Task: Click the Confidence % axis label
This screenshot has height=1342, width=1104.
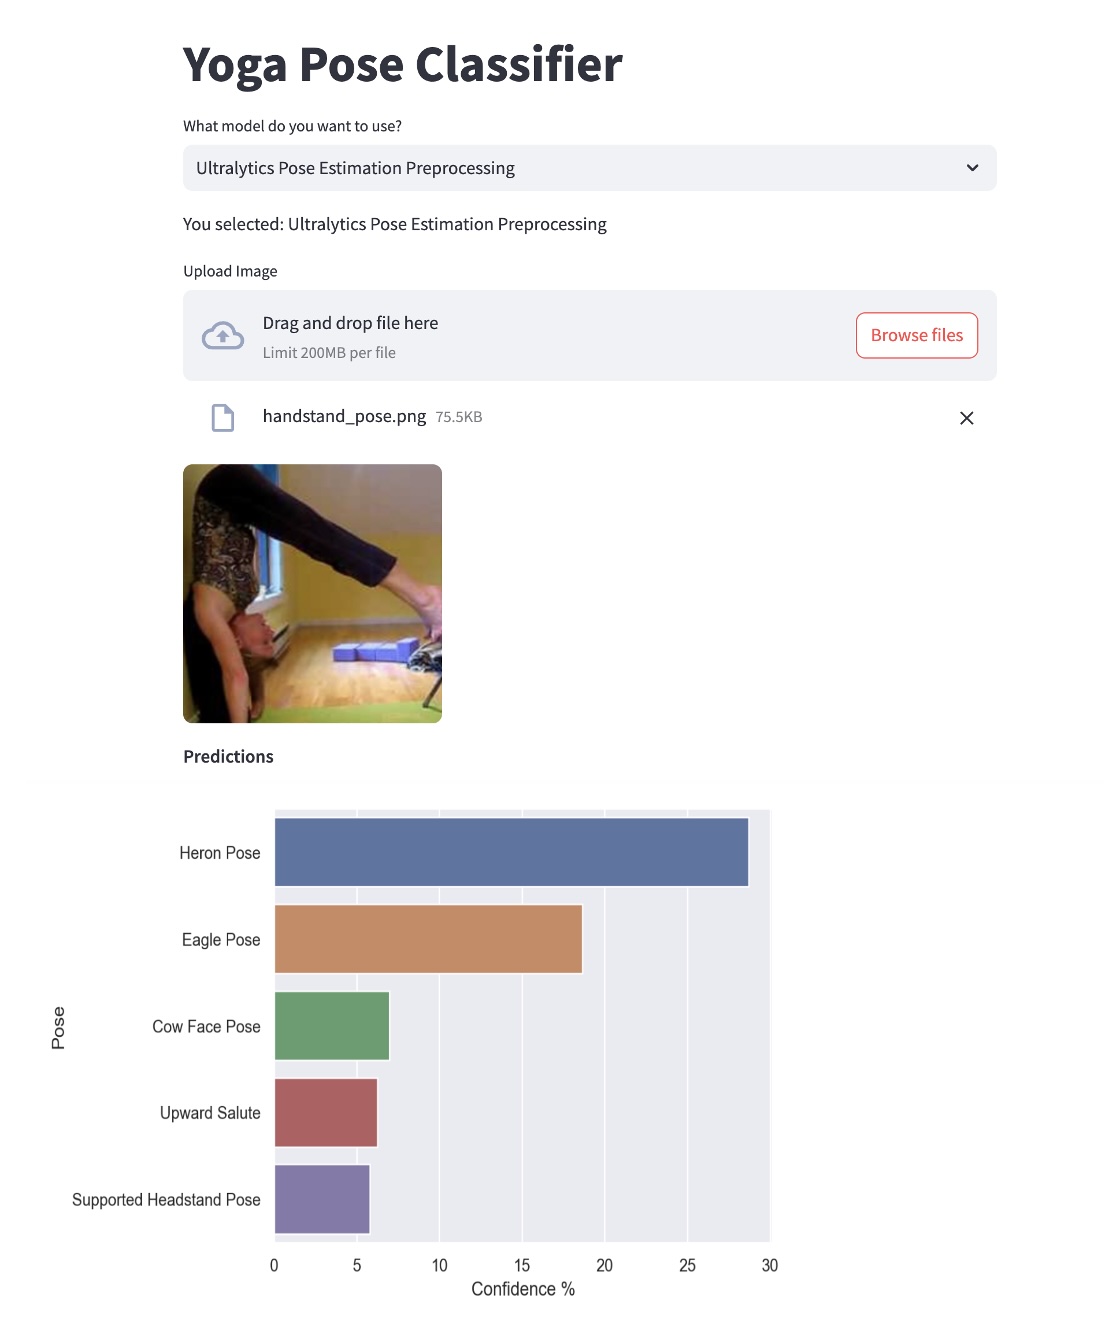Action: [x=523, y=1289]
